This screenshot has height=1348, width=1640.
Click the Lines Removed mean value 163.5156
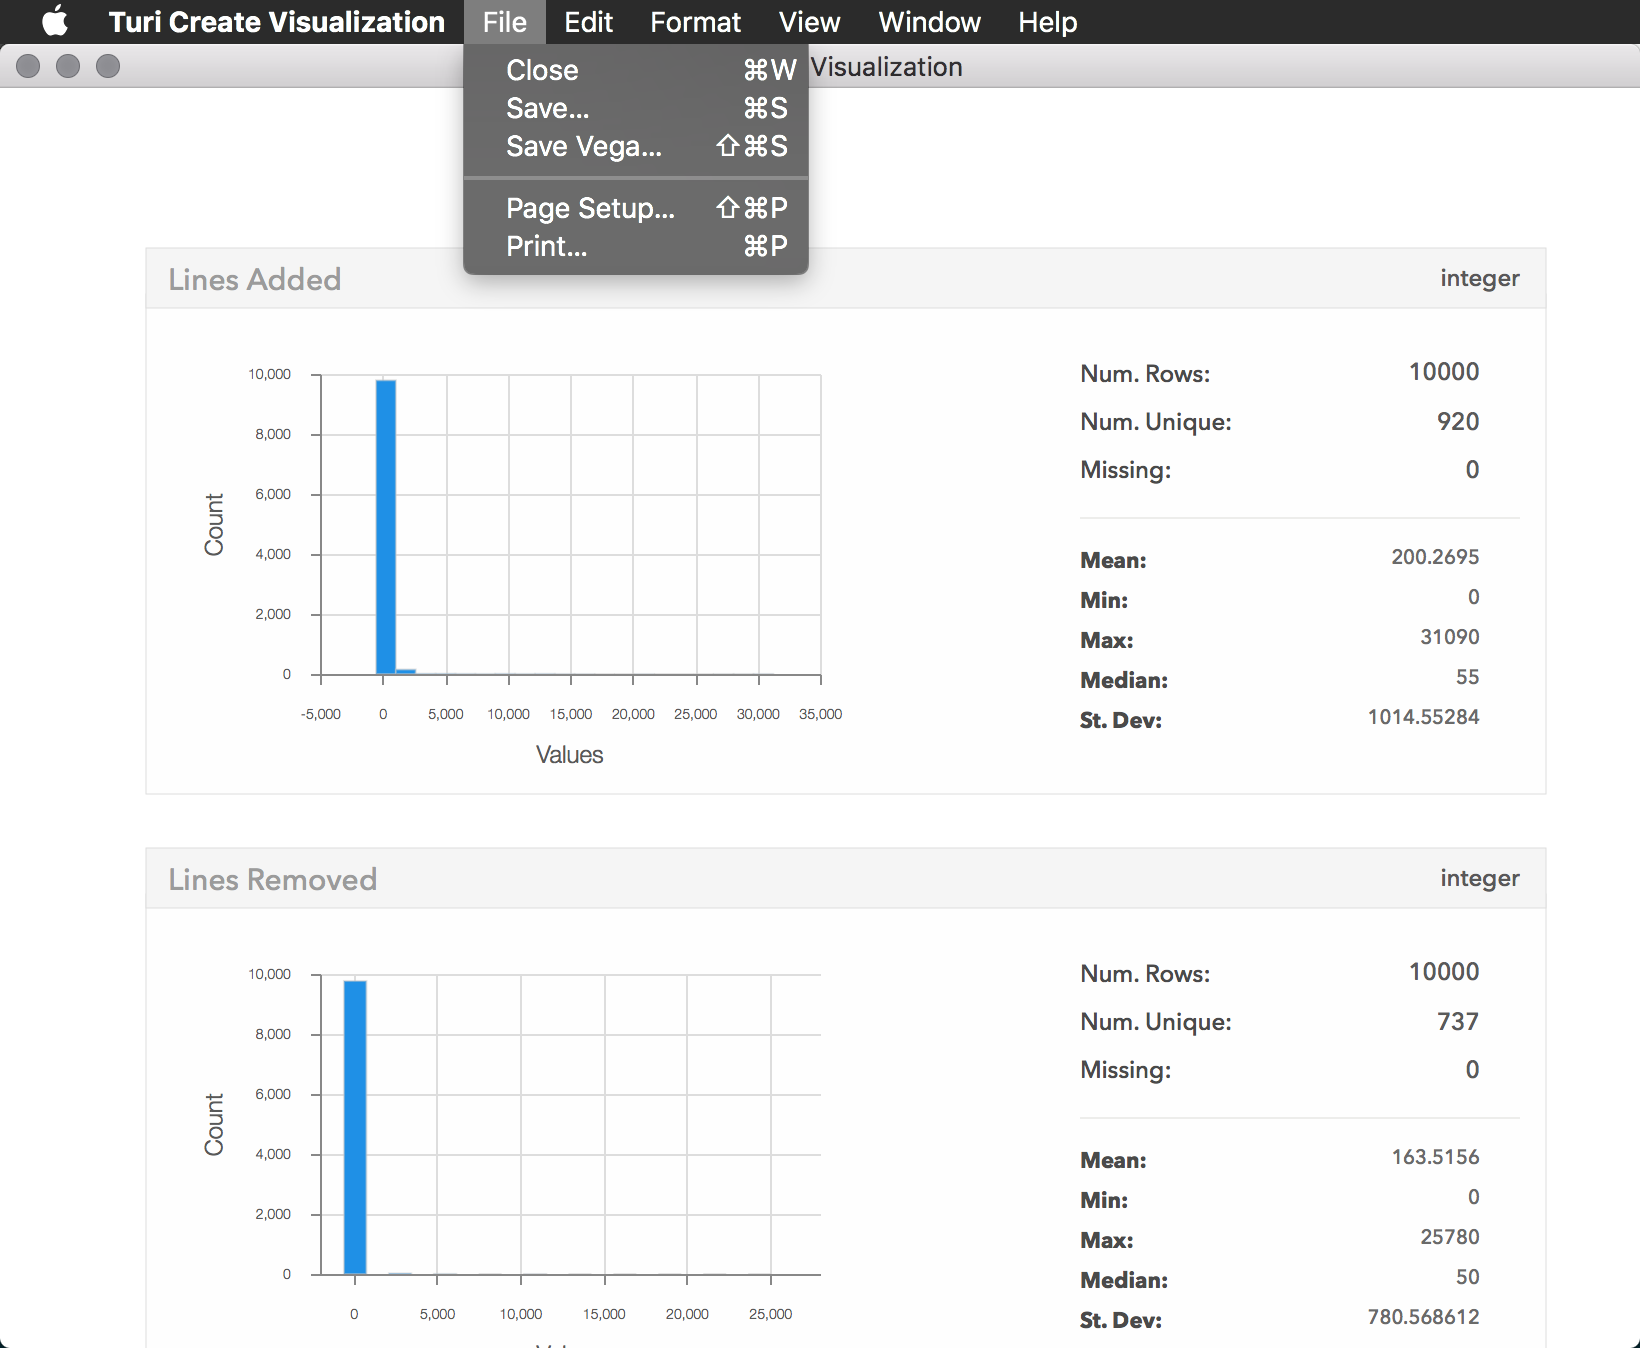click(1435, 1157)
